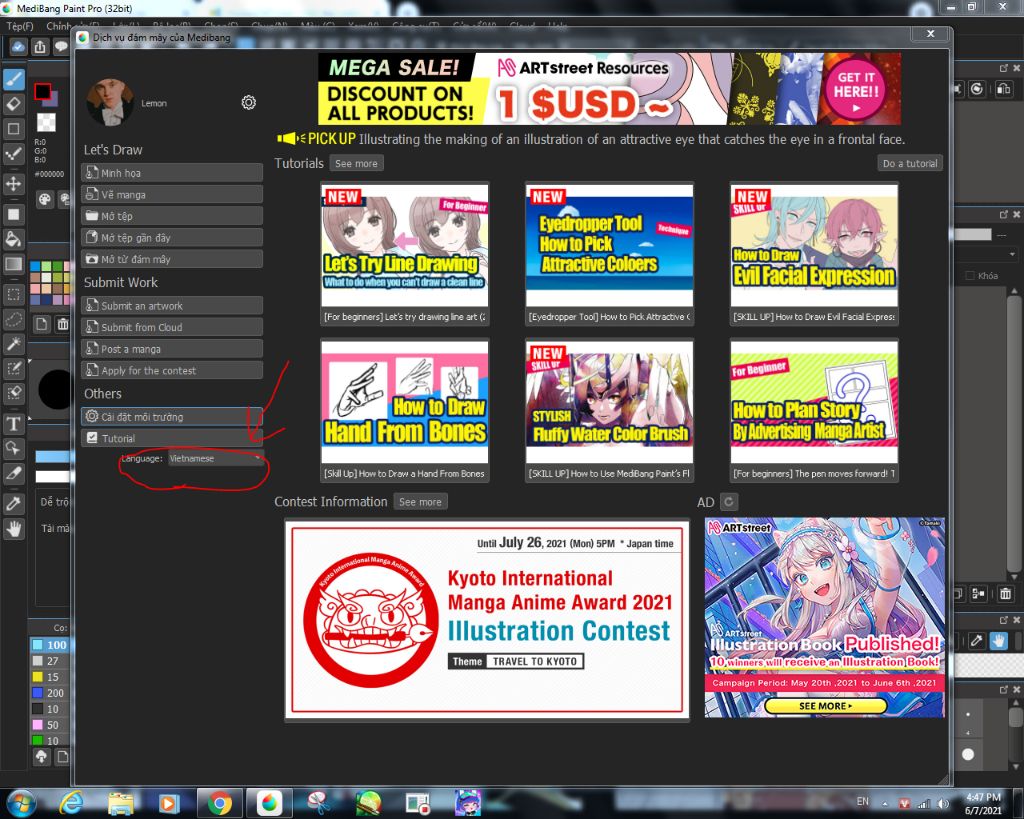Select the blue brush entry 200
Image resolution: width=1024 pixels, height=819 pixels.
(x=50, y=692)
